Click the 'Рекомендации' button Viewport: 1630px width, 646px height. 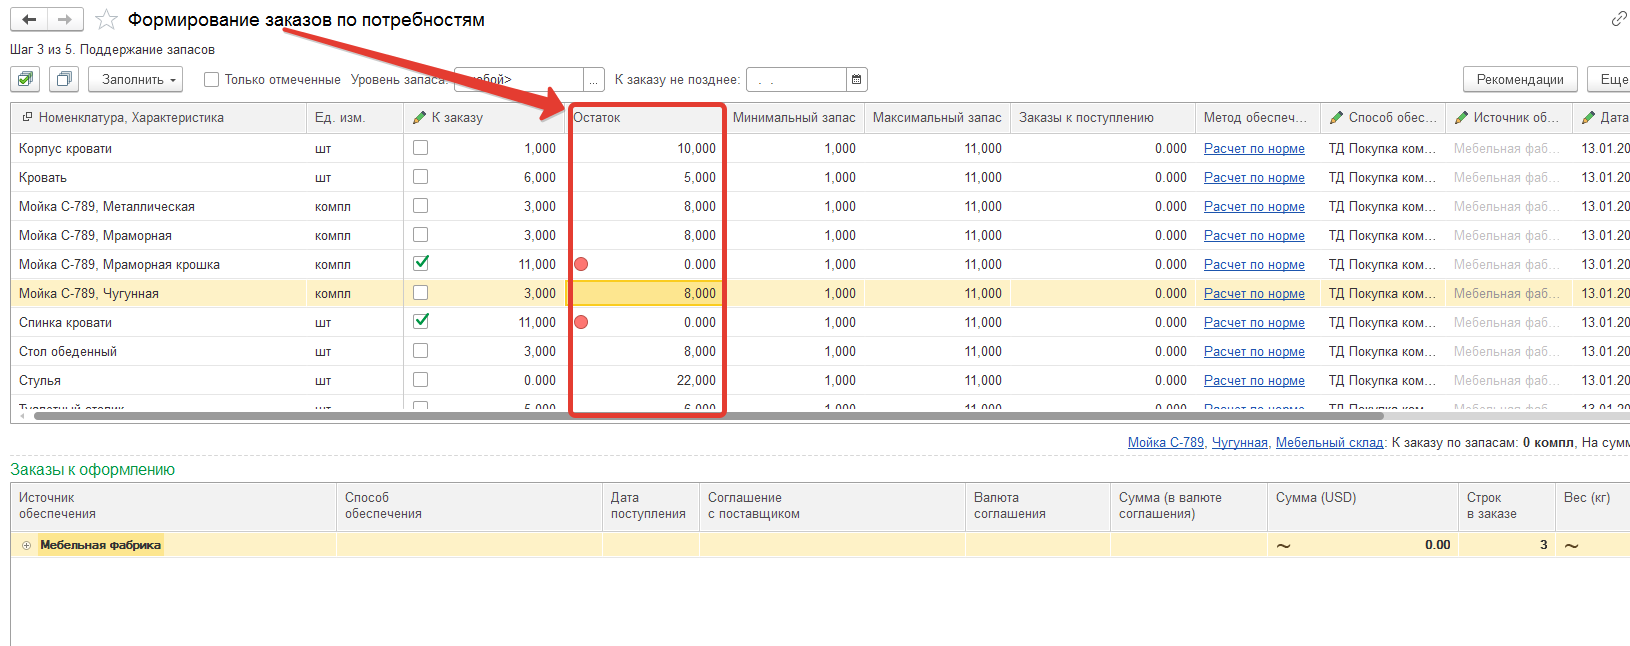1519,79
